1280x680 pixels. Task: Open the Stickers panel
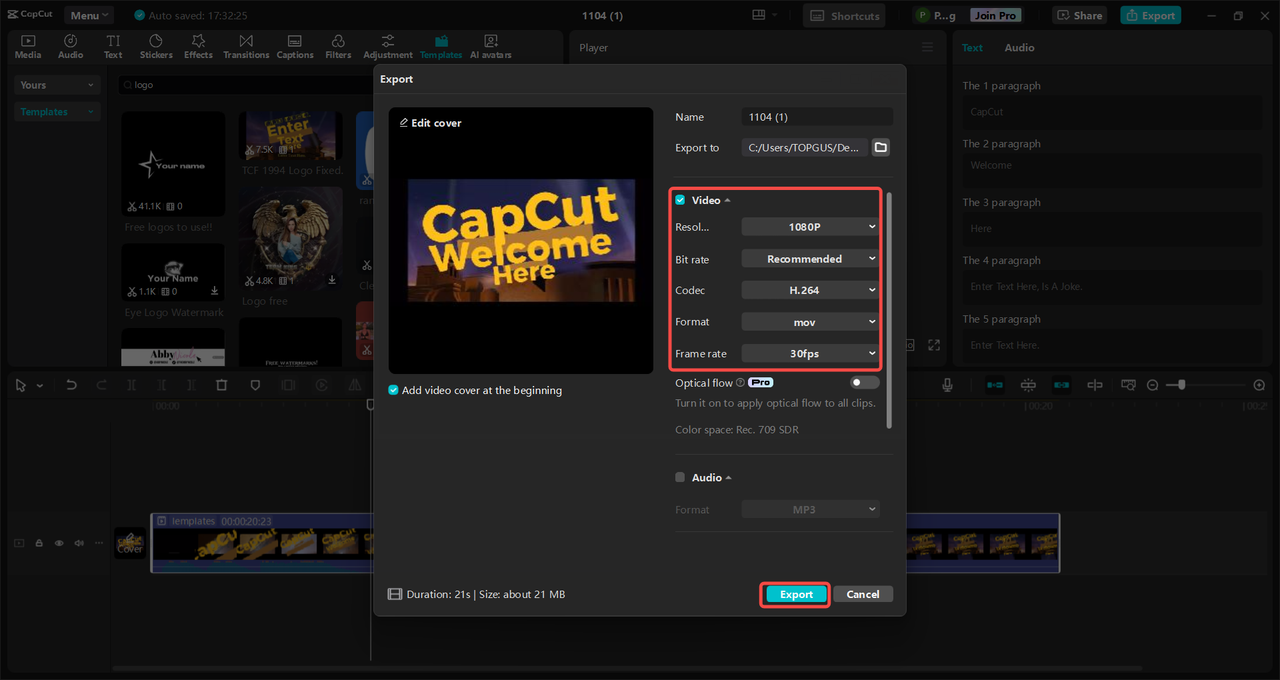pyautogui.click(x=156, y=46)
